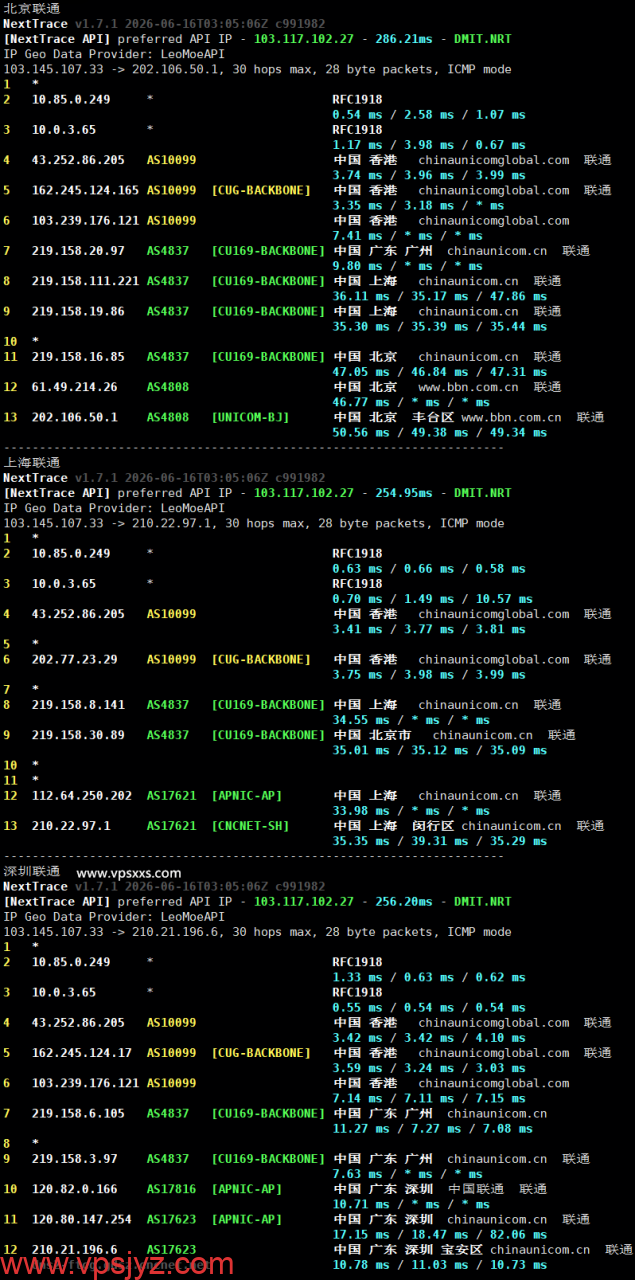Select the 256.20ms API latency value
This screenshot has height=1280, width=635.
404,902
